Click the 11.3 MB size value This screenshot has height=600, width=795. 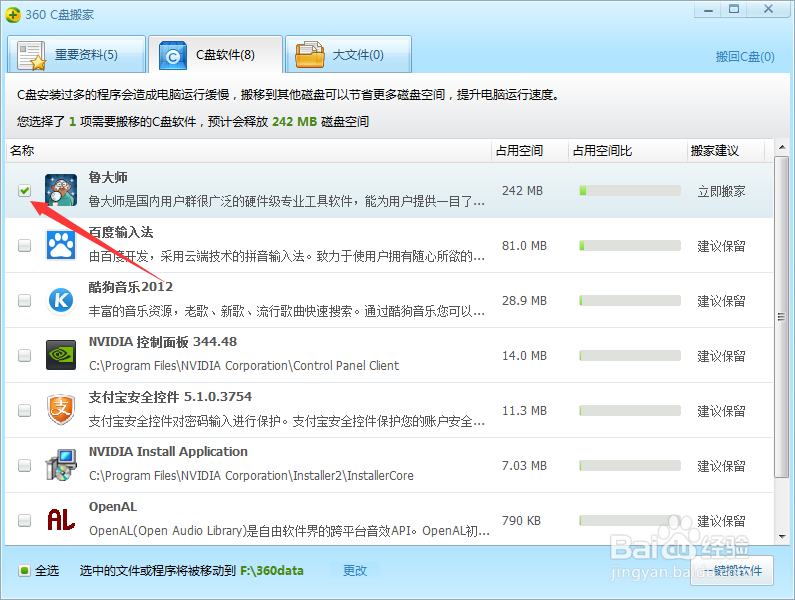click(524, 410)
